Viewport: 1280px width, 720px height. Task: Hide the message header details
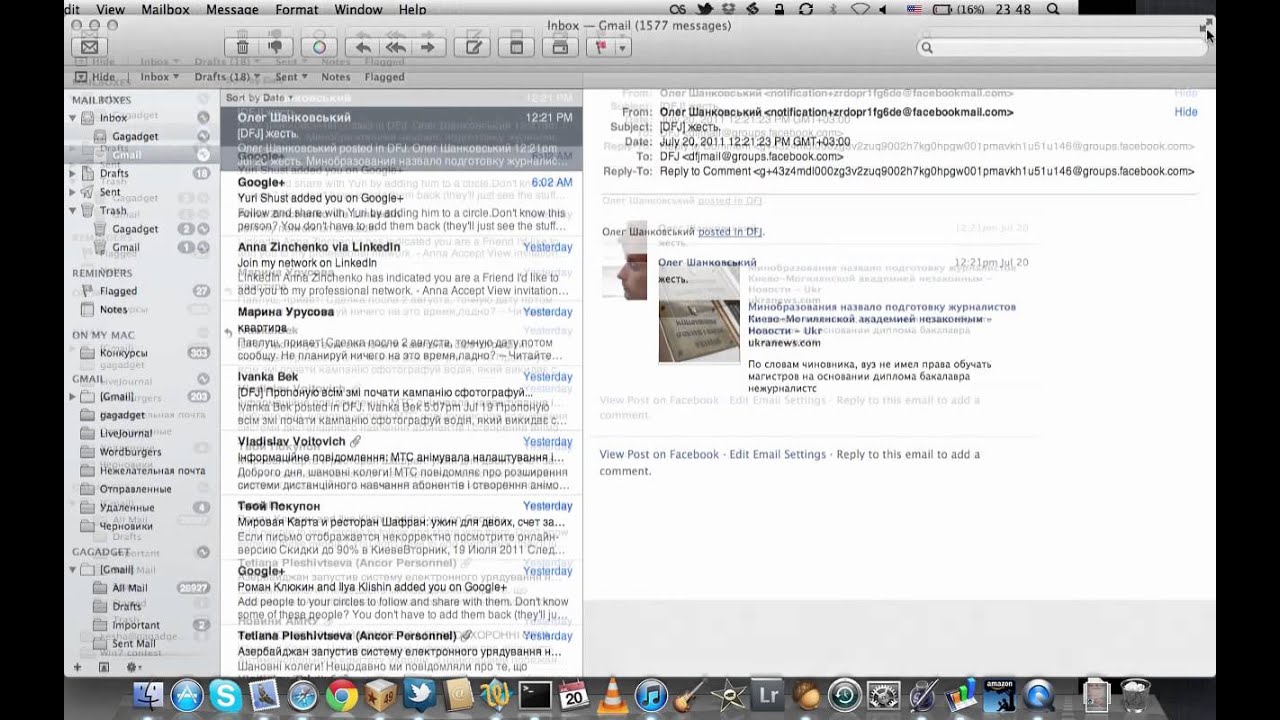(1186, 112)
